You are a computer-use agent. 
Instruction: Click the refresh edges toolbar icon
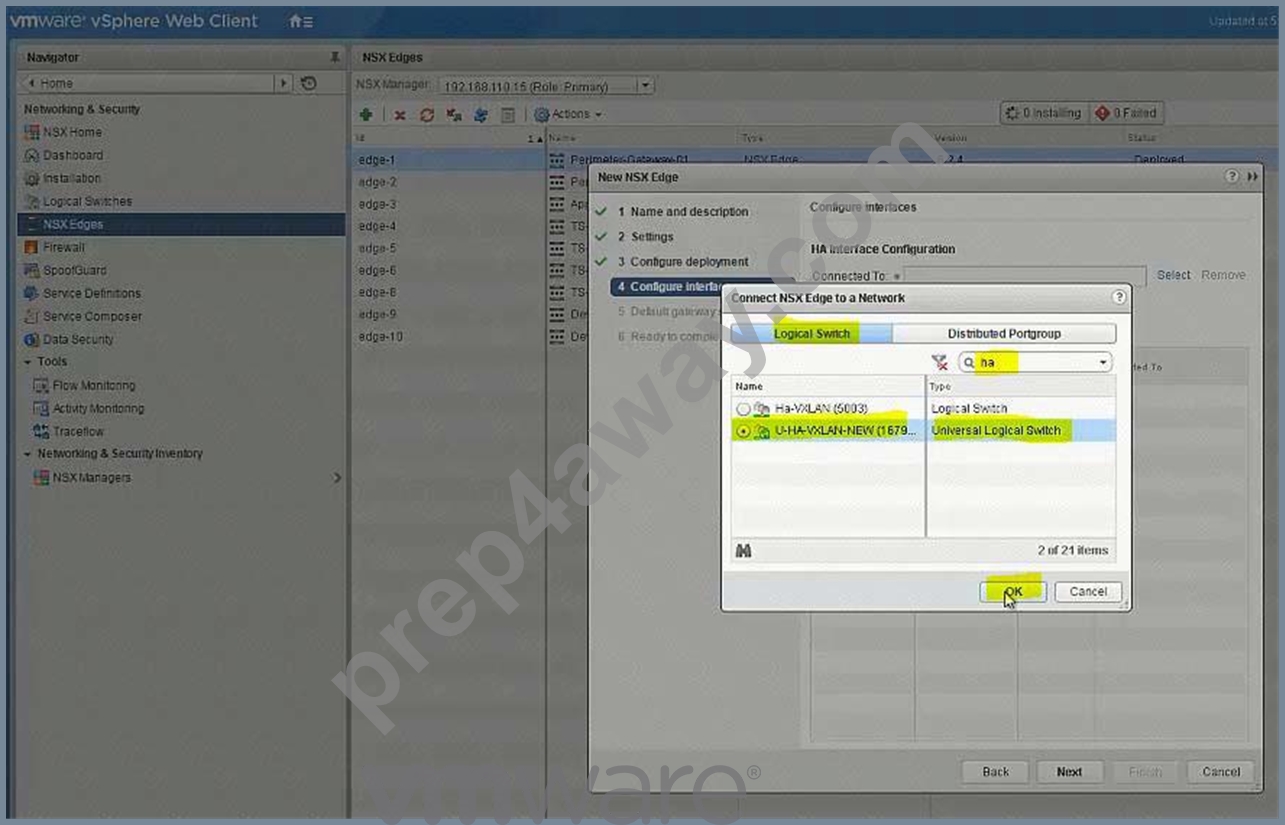[x=427, y=115]
